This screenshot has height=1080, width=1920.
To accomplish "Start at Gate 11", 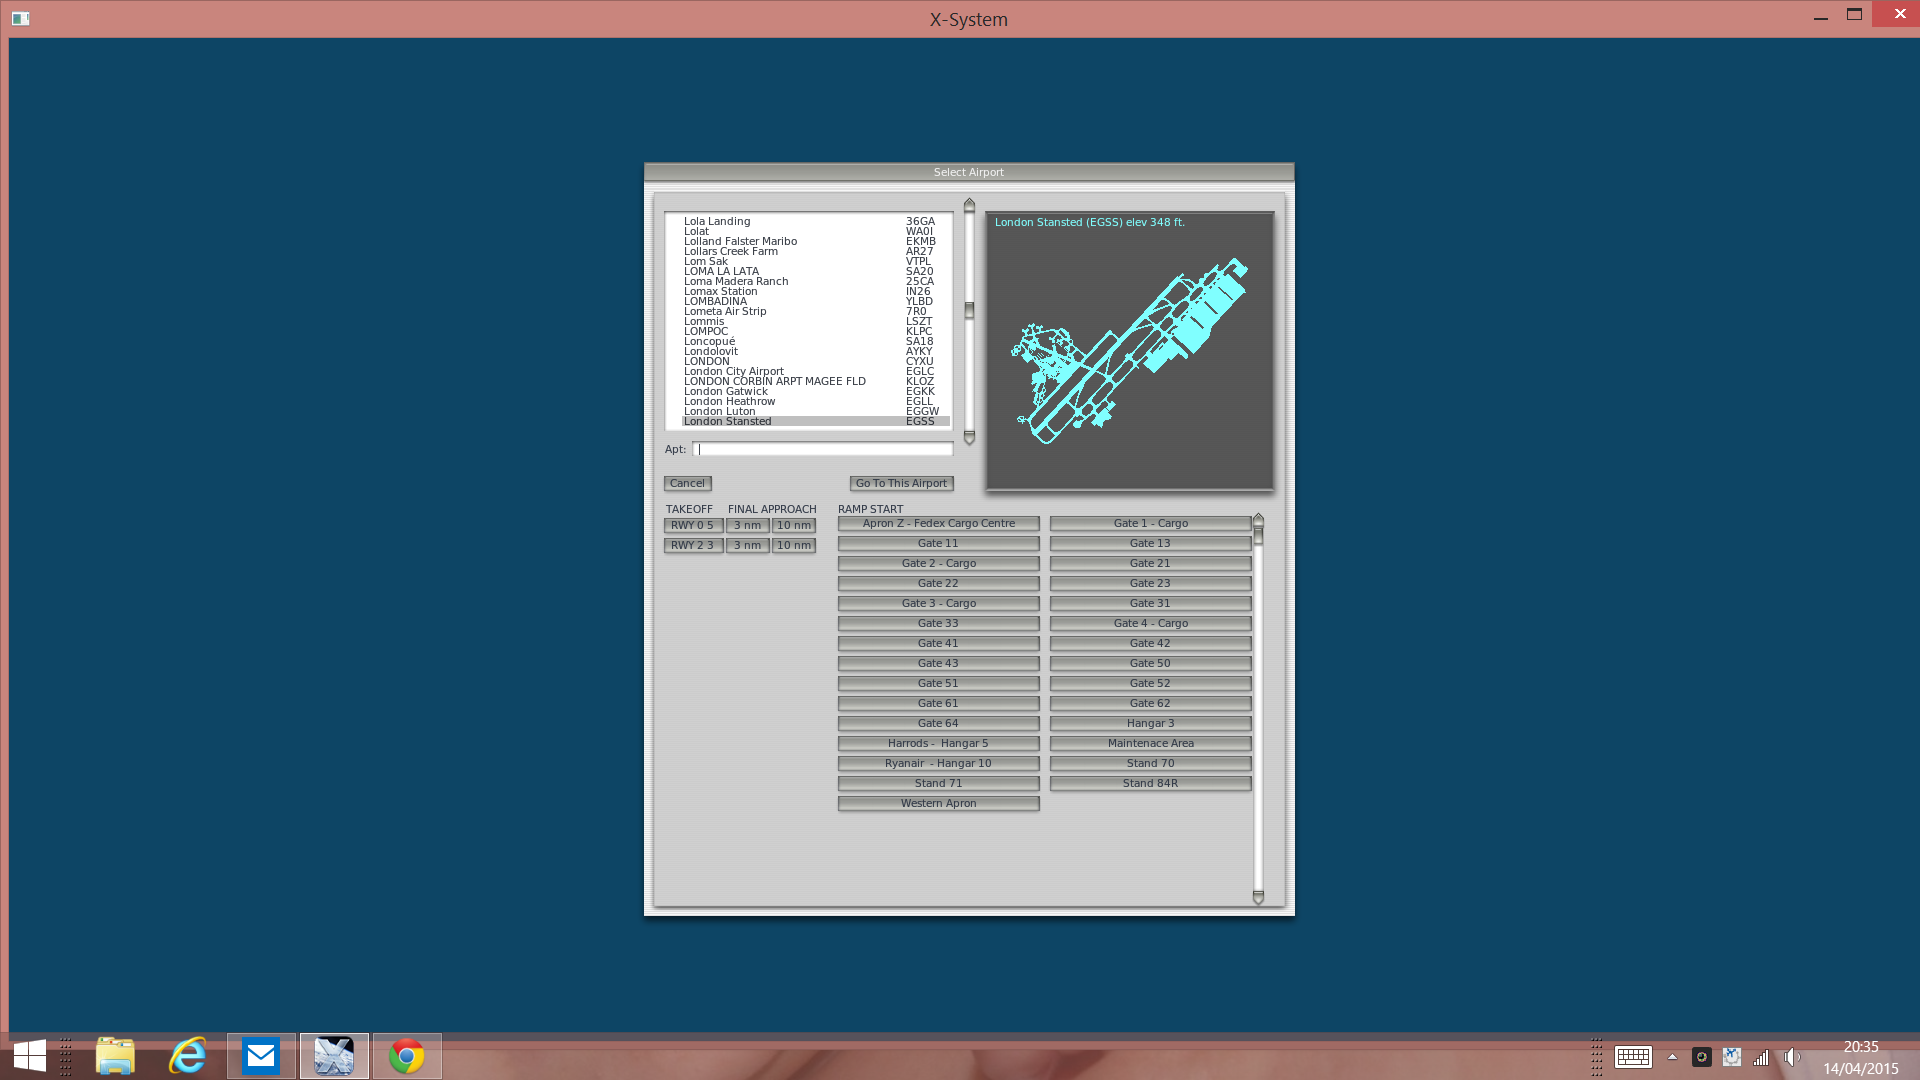I will [939, 543].
